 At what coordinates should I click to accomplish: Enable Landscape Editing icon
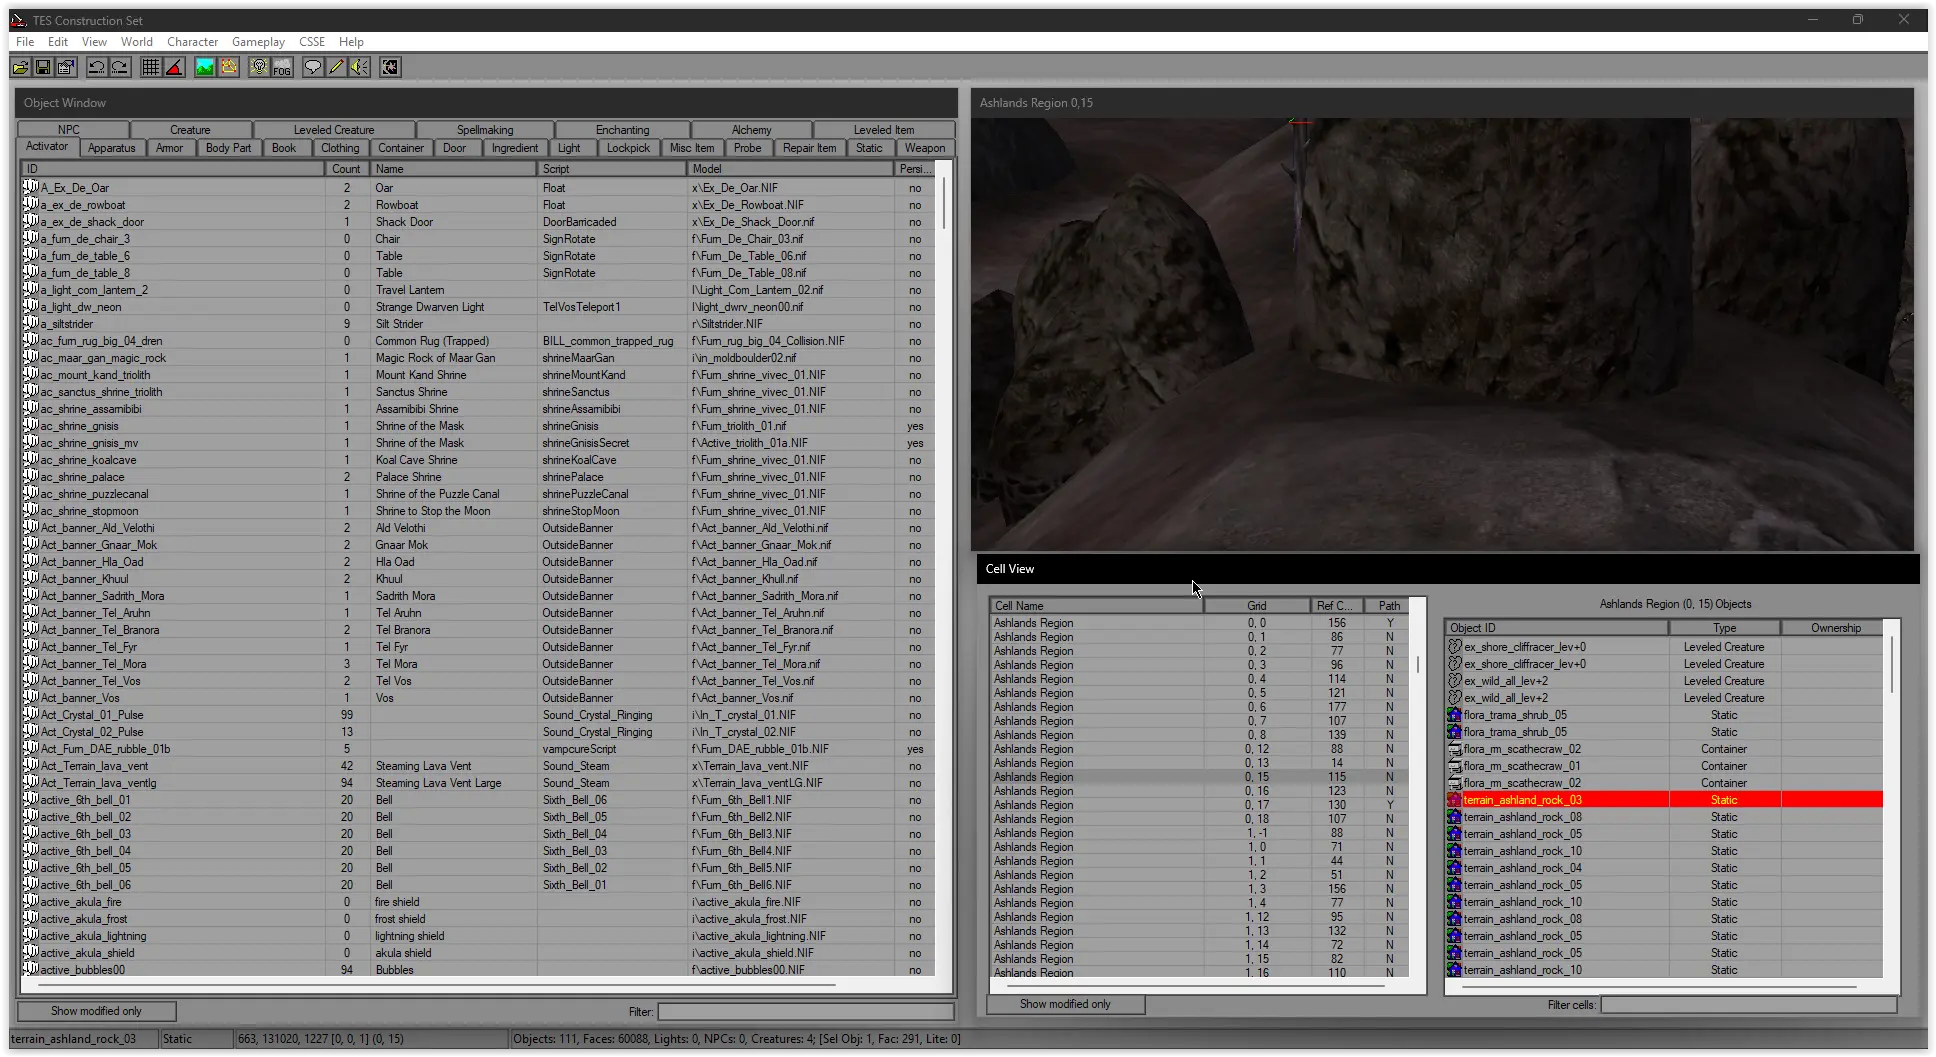click(x=205, y=67)
